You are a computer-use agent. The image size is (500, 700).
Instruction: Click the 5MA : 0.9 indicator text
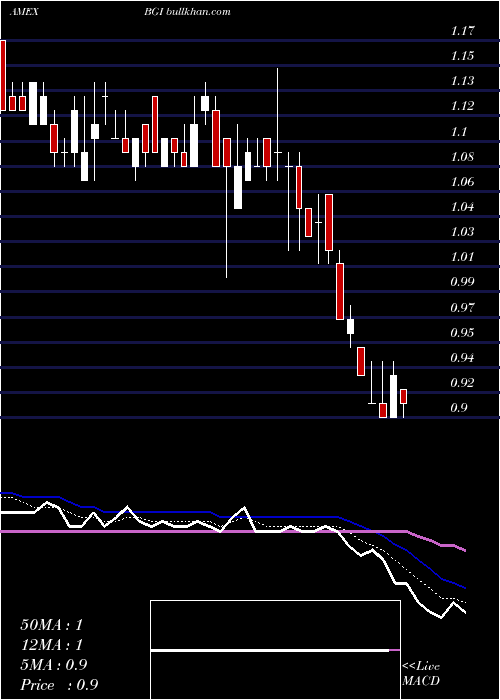54,665
